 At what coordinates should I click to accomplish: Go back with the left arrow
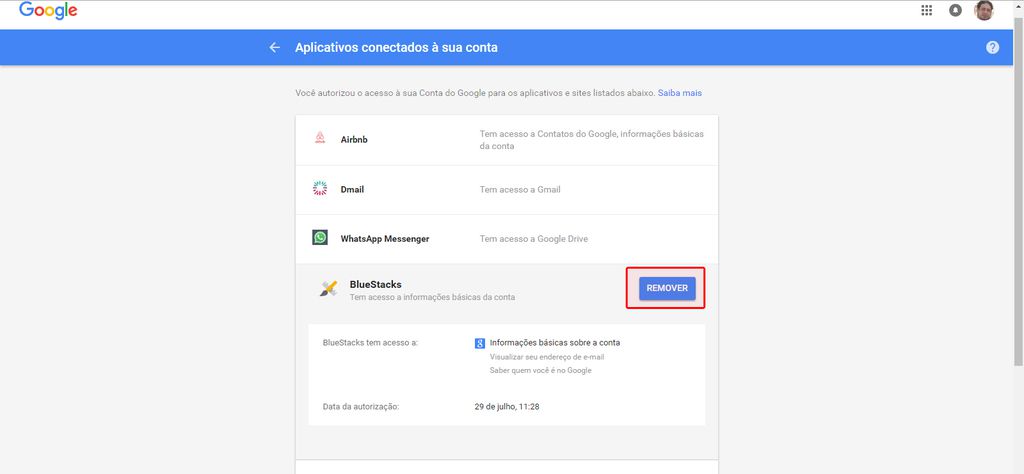pos(274,48)
